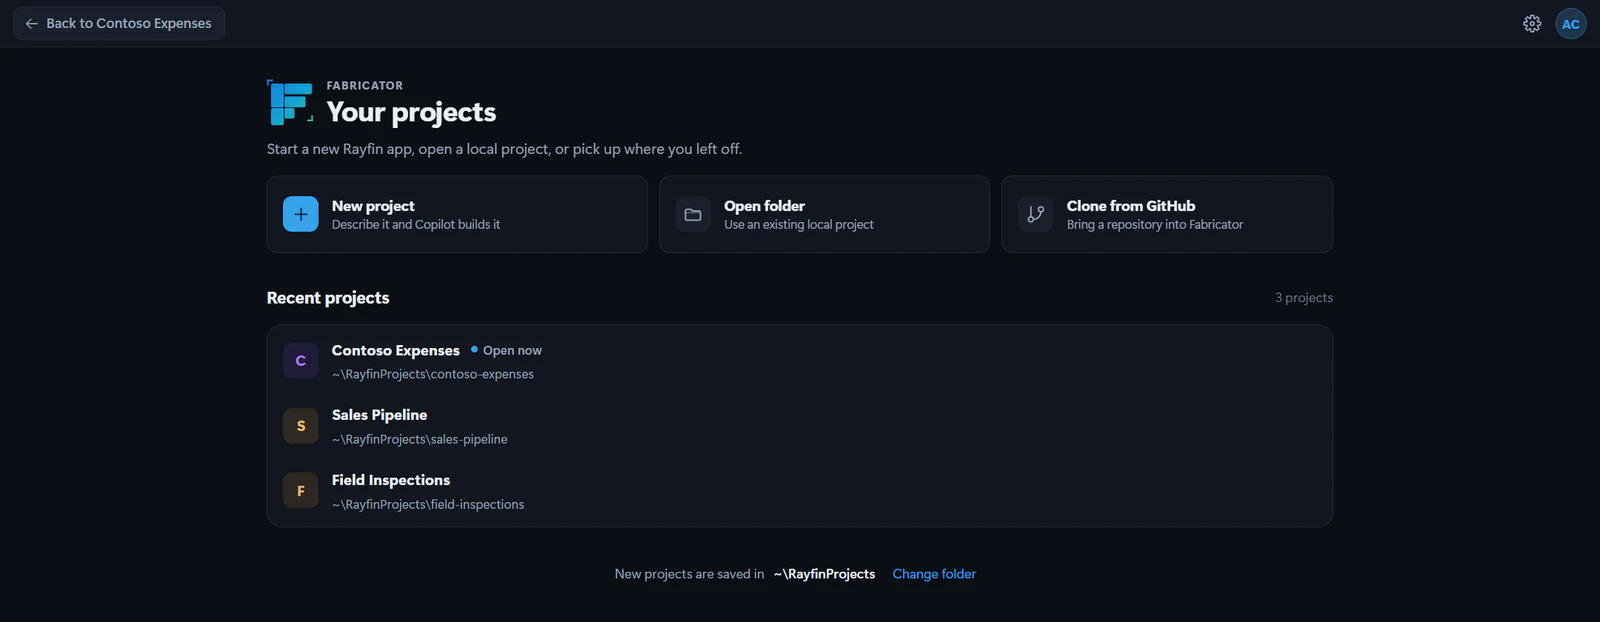1600x622 pixels.
Task: Open the Sales Pipeline project
Action: (x=800, y=426)
